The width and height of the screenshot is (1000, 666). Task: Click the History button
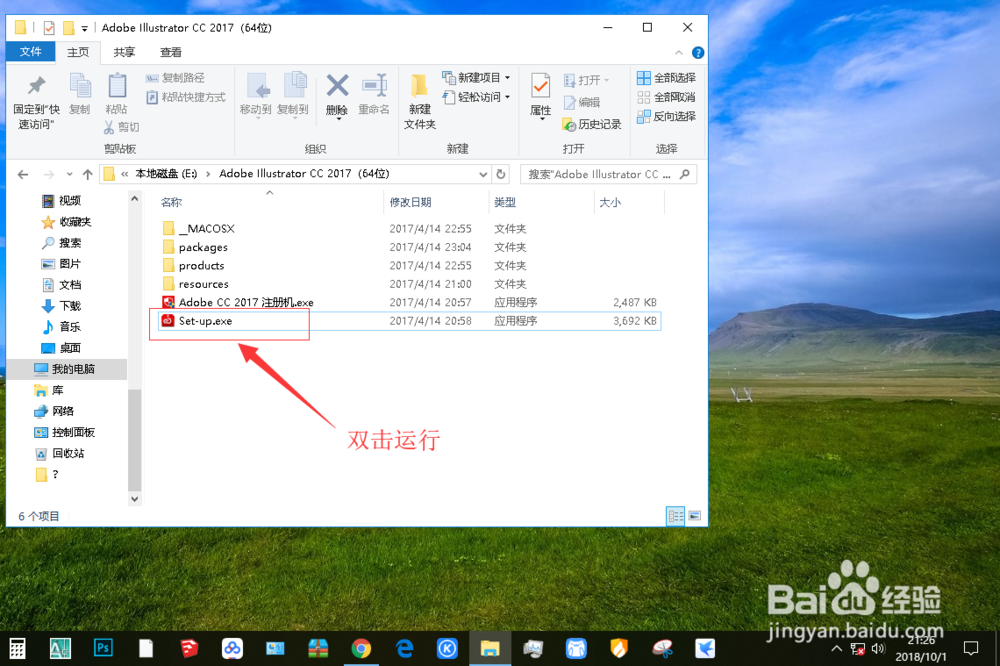point(591,124)
